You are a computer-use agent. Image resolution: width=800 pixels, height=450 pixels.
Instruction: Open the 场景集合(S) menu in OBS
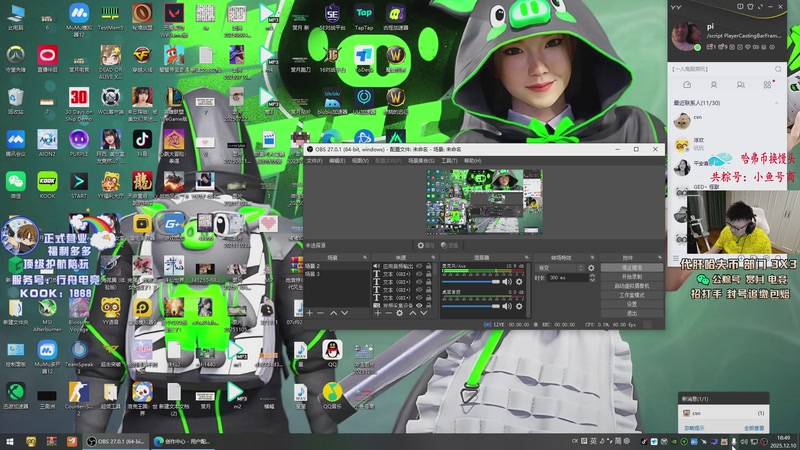[421, 161]
